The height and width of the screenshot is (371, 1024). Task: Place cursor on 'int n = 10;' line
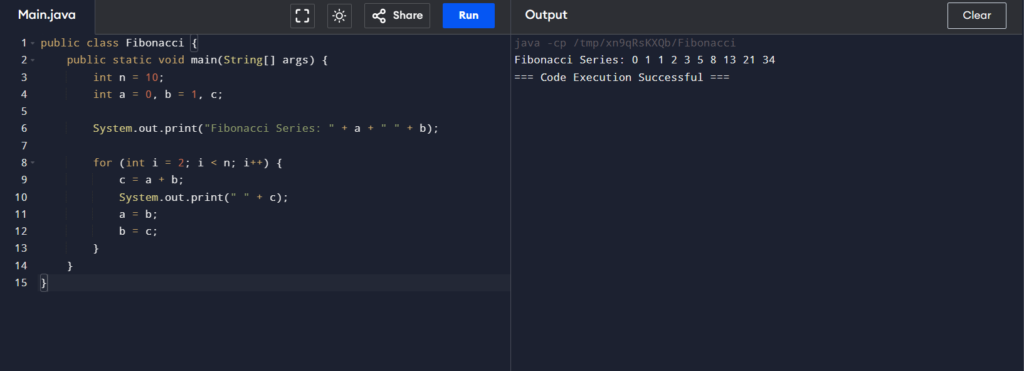[x=129, y=77]
